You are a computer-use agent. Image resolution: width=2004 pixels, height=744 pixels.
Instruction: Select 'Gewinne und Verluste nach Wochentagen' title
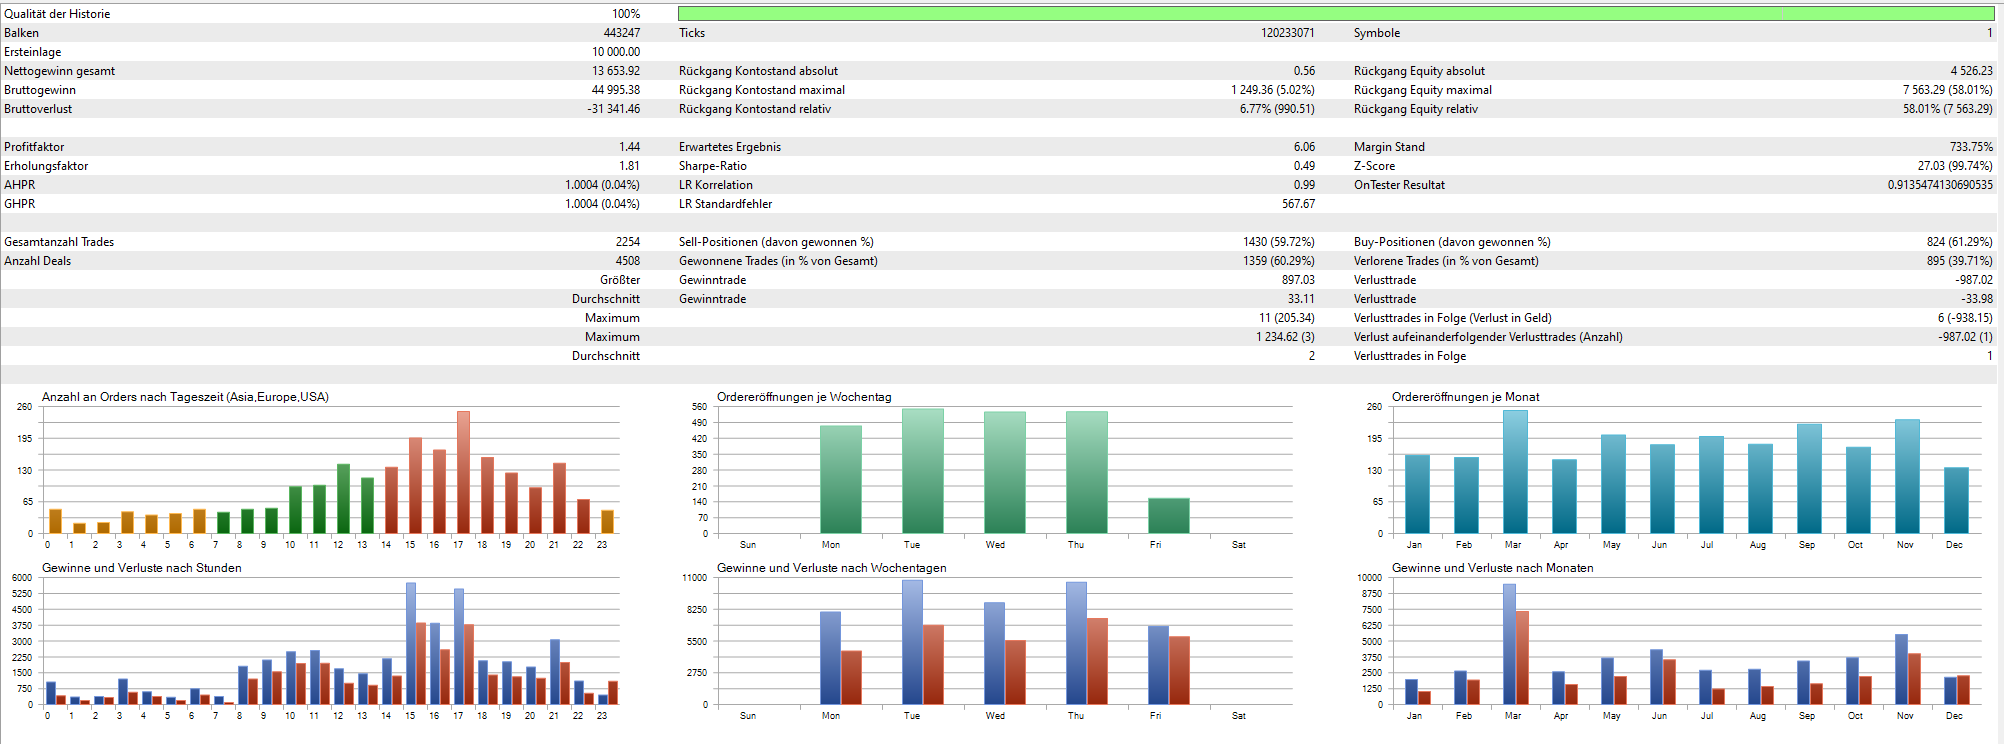click(x=832, y=568)
